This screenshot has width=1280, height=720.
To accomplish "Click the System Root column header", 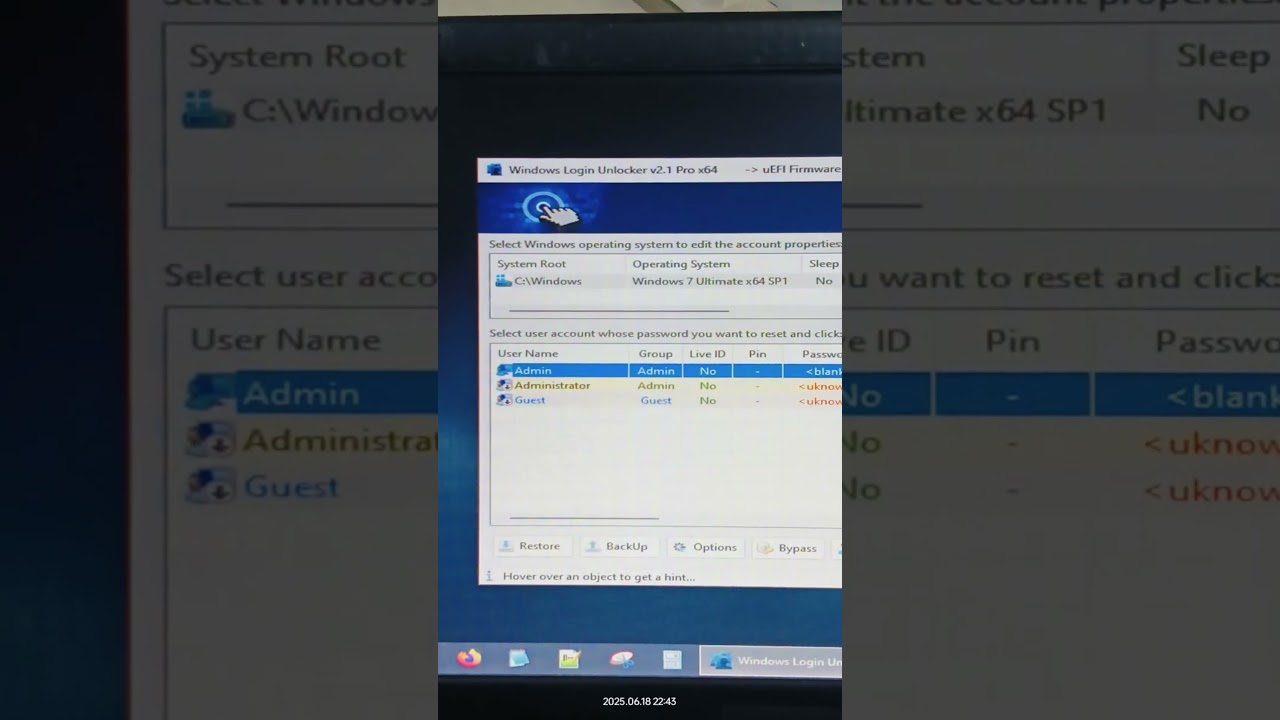I will tap(531, 264).
